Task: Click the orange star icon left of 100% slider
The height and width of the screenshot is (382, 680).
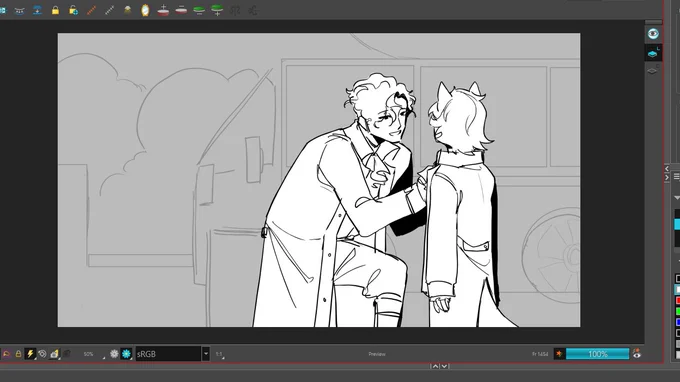Action: coord(559,354)
